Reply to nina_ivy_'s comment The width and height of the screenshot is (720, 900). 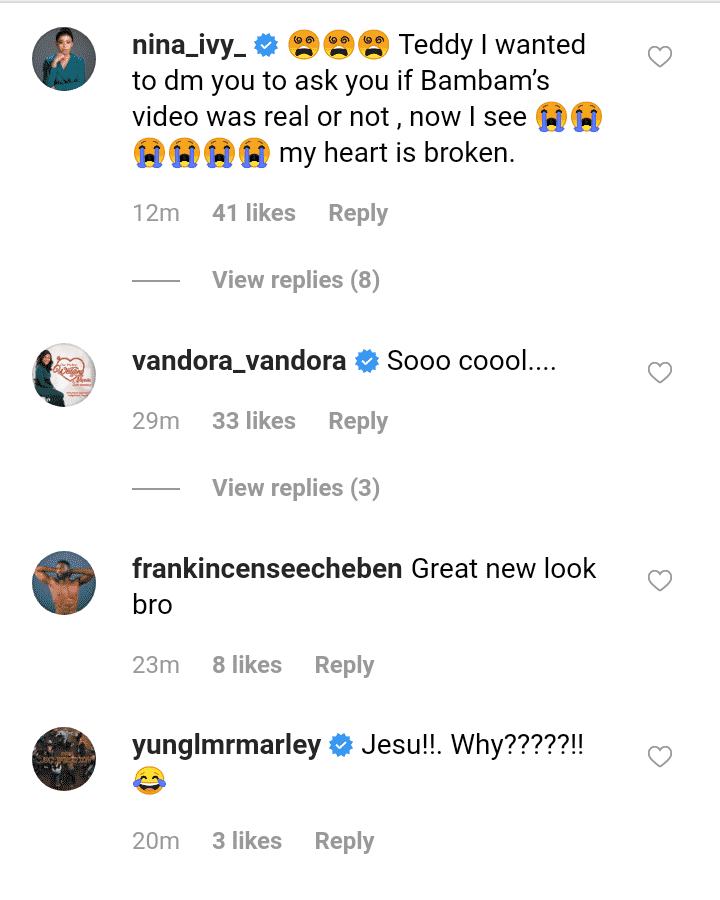(358, 213)
